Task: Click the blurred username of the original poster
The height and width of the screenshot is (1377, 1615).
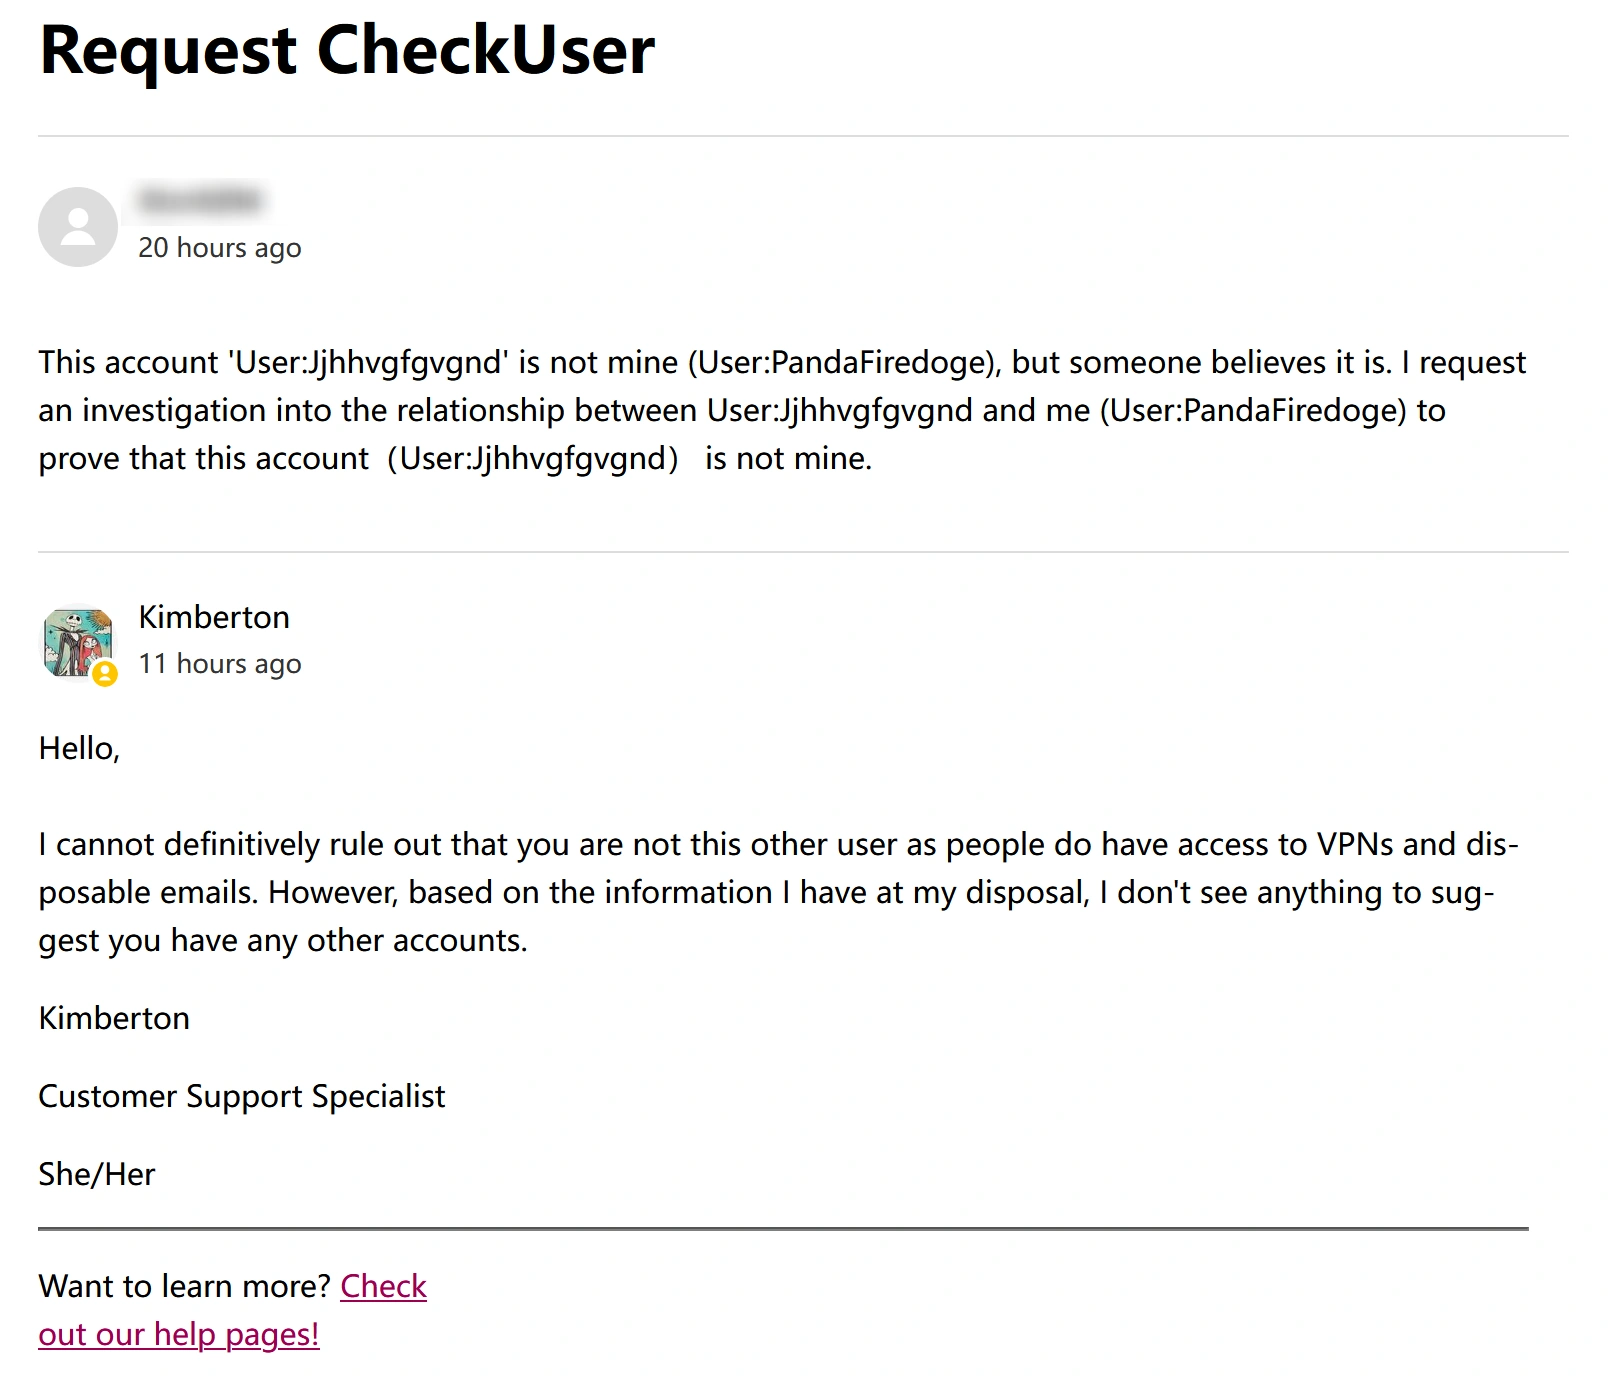Action: click(x=200, y=200)
